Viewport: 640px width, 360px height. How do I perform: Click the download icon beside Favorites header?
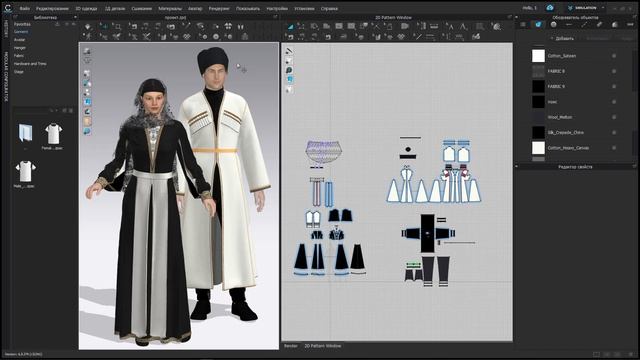(x=58, y=24)
